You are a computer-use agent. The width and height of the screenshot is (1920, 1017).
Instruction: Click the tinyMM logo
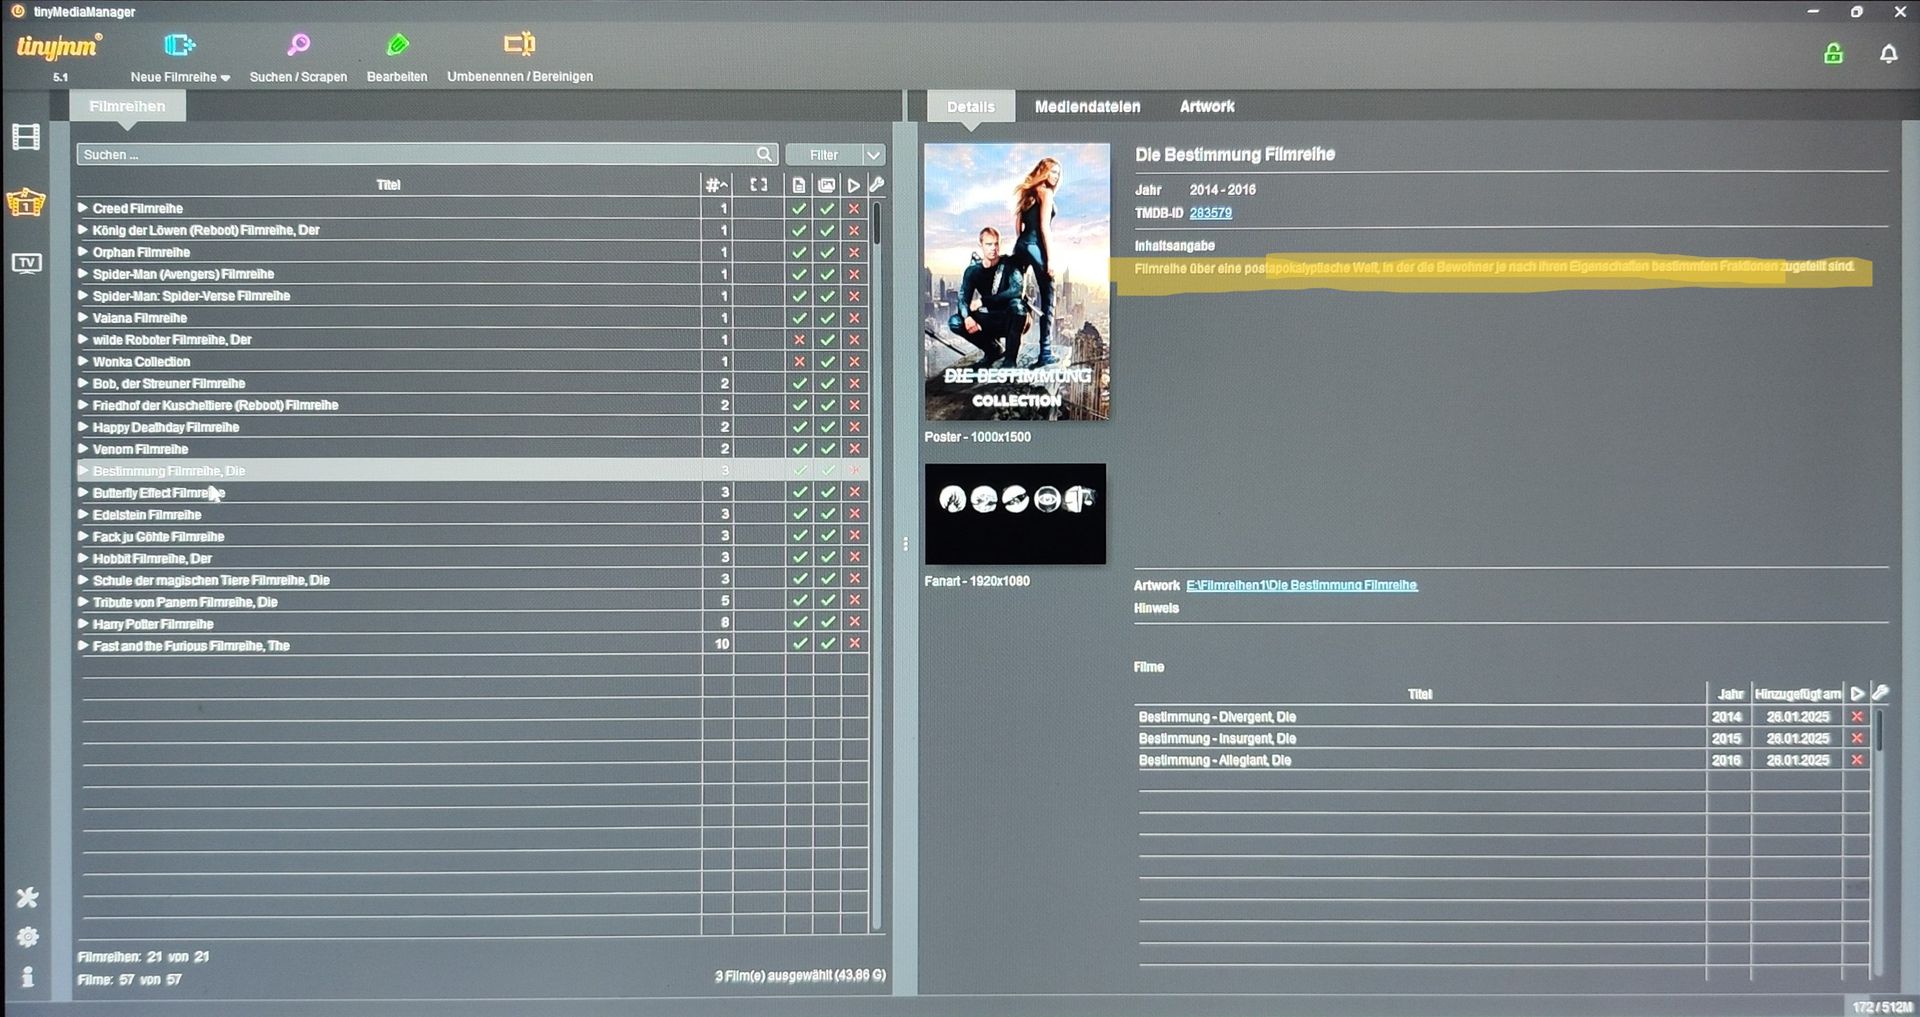[58, 47]
